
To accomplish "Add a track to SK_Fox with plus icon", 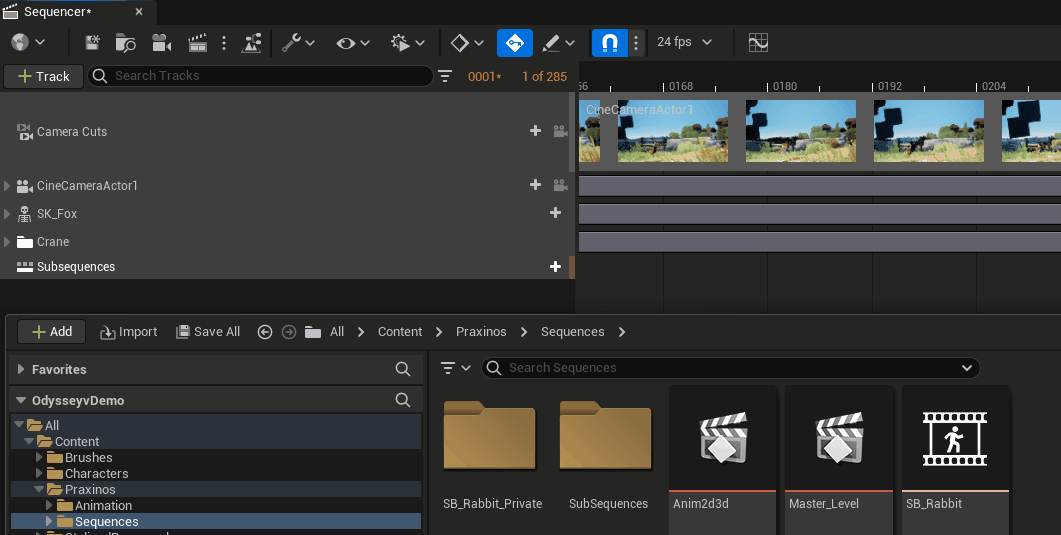I will point(555,213).
